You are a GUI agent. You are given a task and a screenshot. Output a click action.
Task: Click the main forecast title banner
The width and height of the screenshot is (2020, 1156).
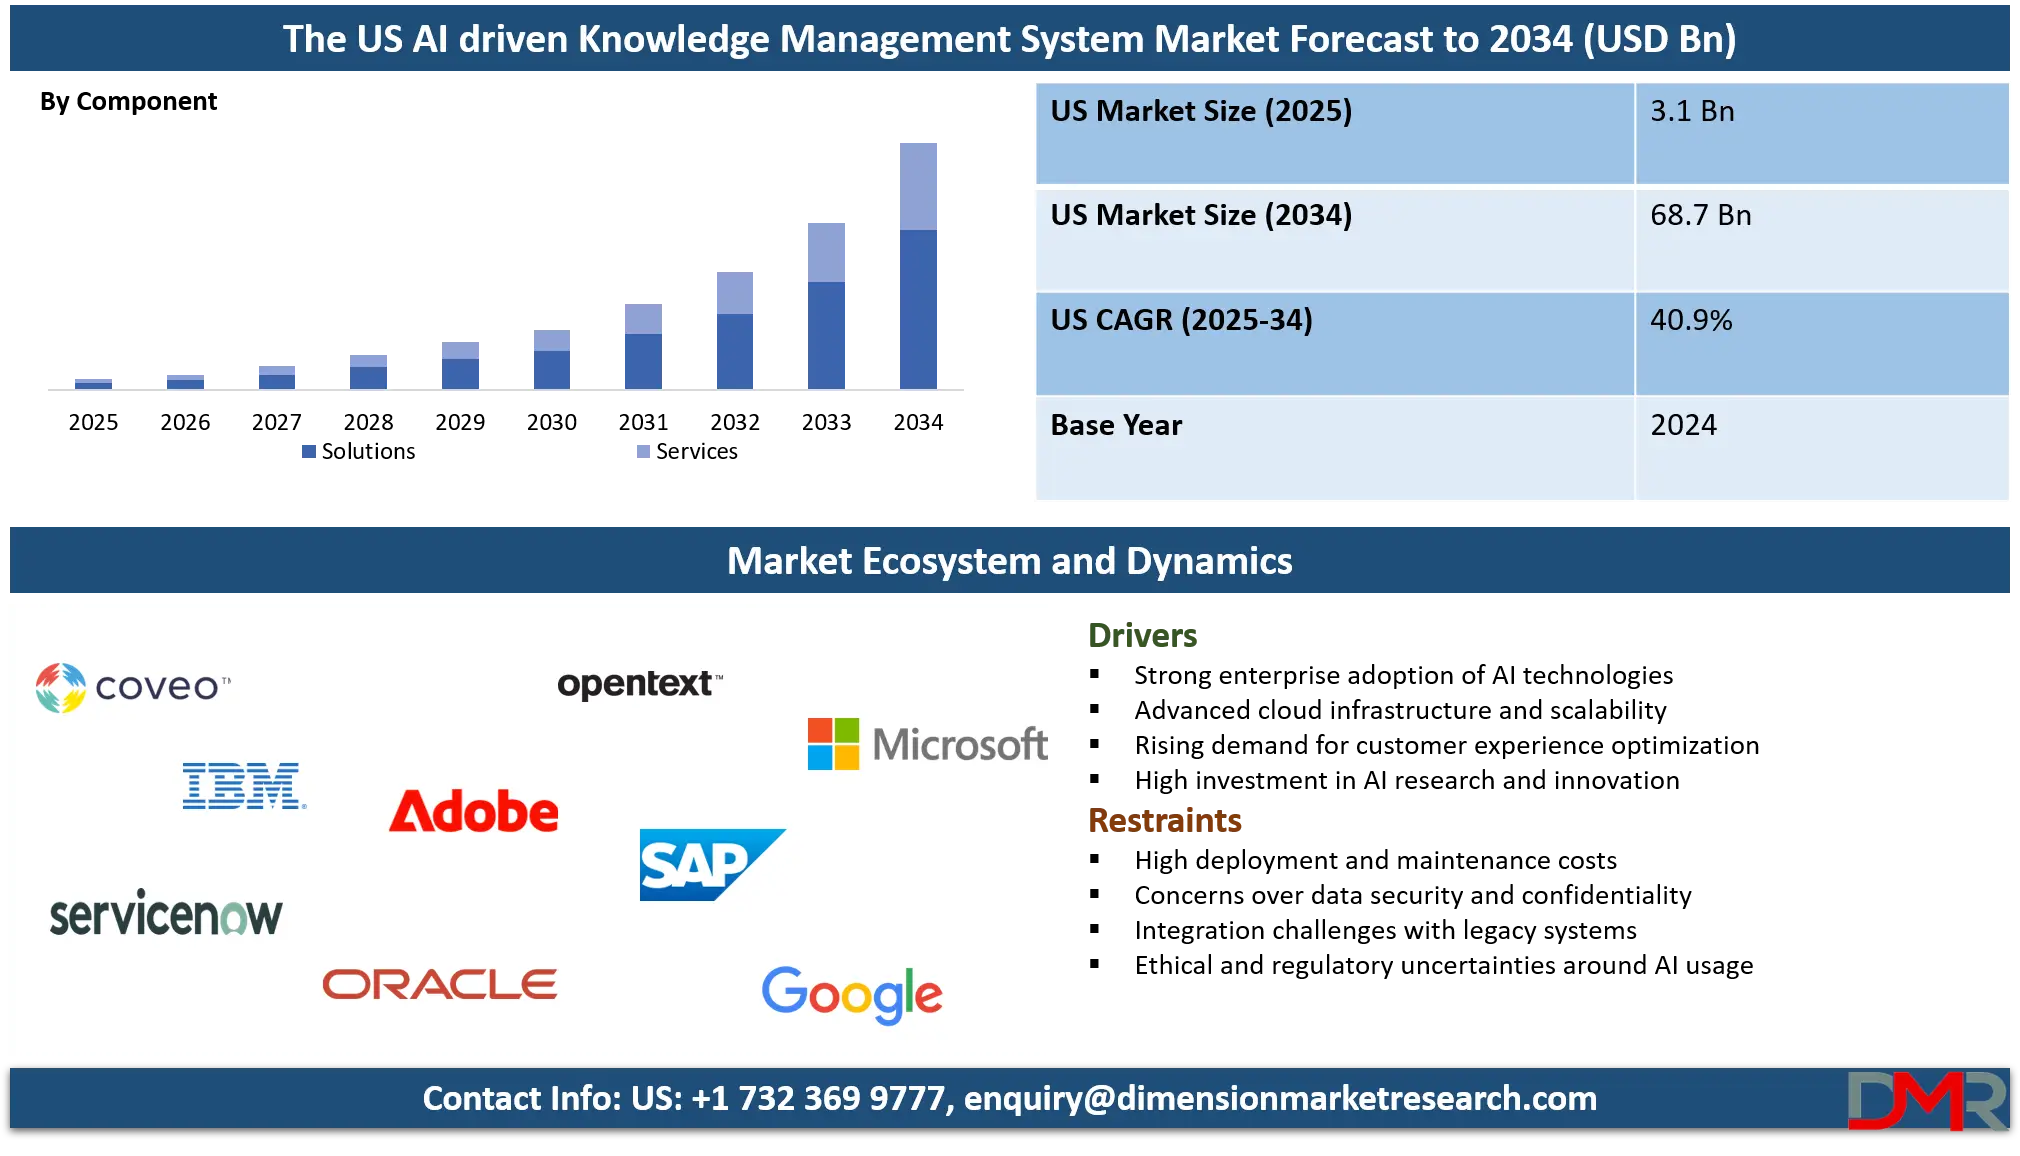click(1010, 38)
